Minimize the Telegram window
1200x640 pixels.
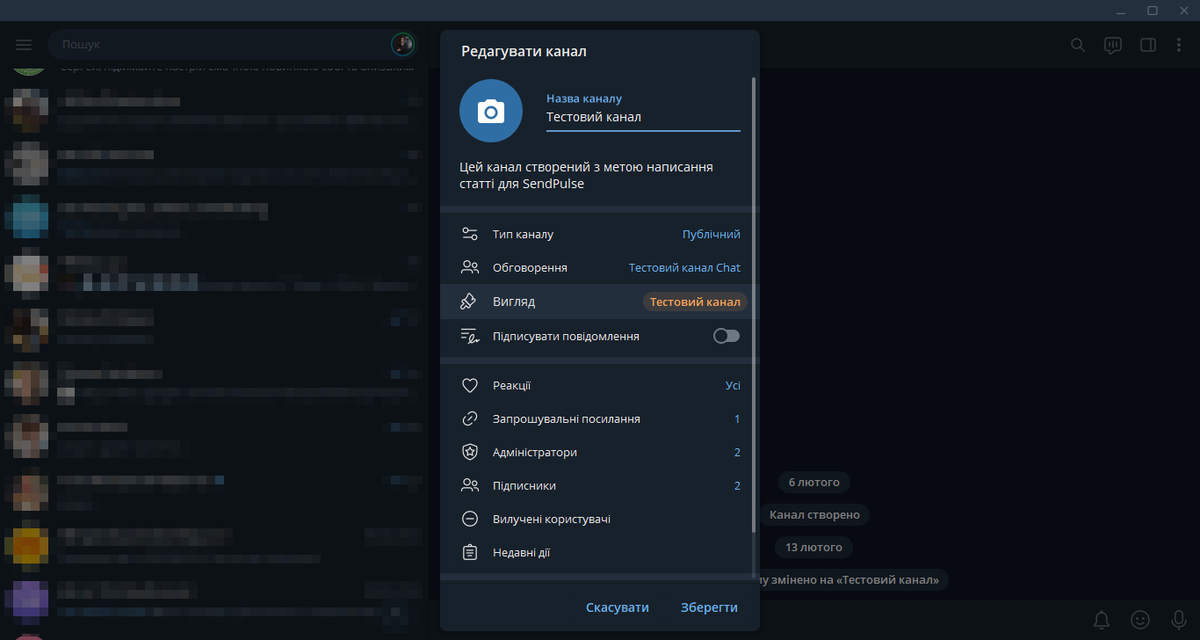(x=1123, y=10)
